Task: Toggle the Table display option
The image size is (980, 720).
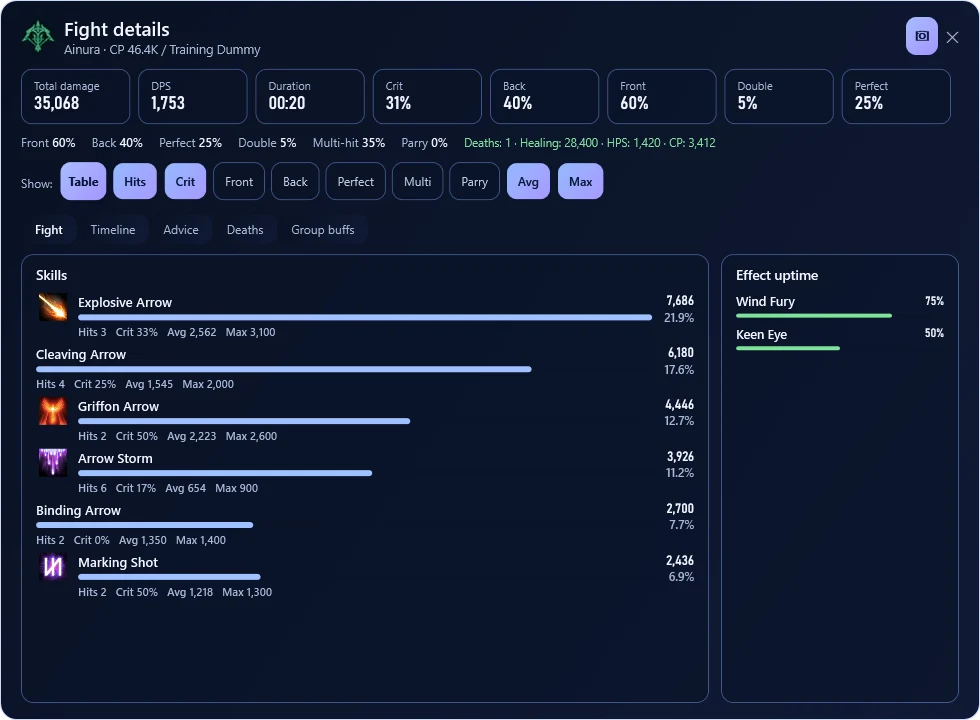Action: 83,182
